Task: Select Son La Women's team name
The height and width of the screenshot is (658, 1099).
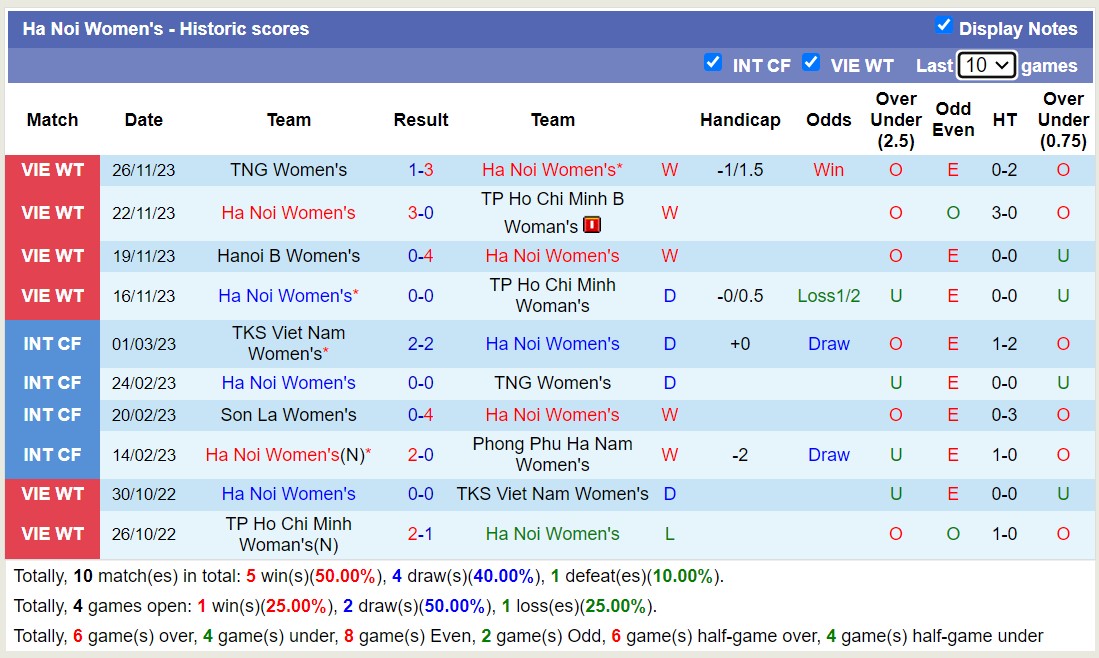Action: click(288, 415)
